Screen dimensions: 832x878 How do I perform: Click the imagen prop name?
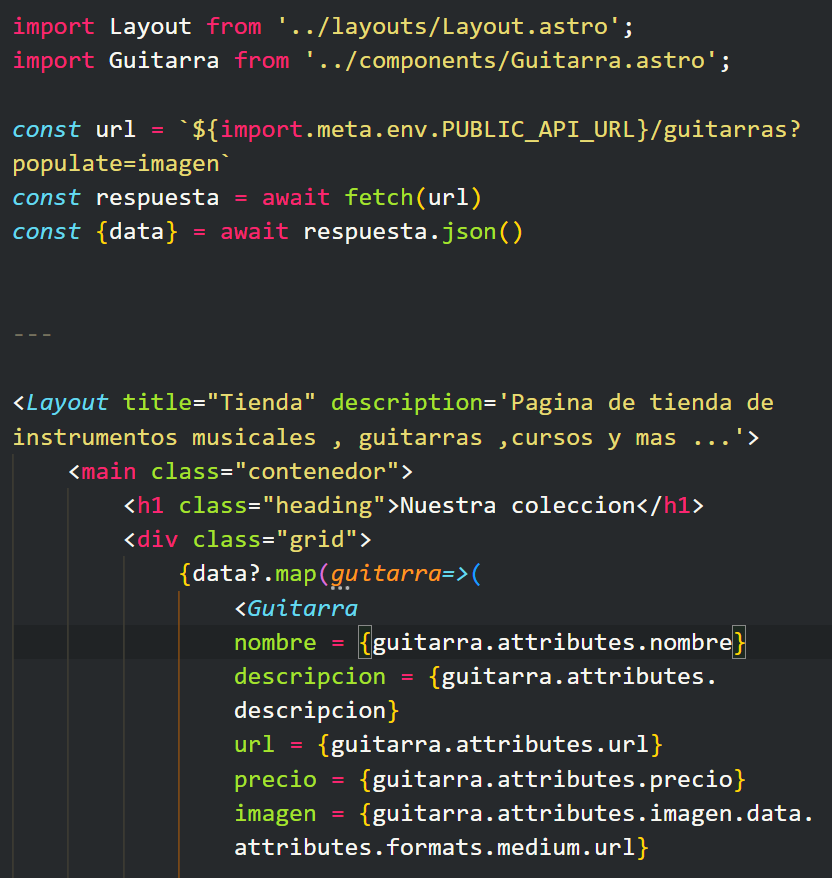click(x=275, y=814)
